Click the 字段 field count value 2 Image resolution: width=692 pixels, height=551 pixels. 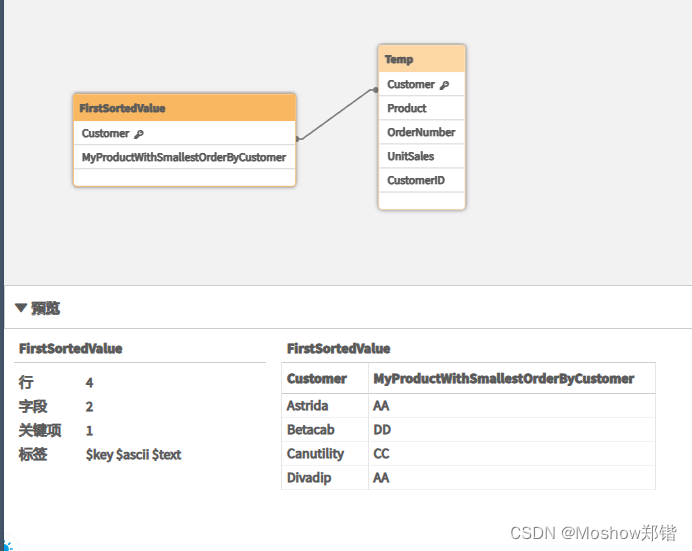(89, 406)
